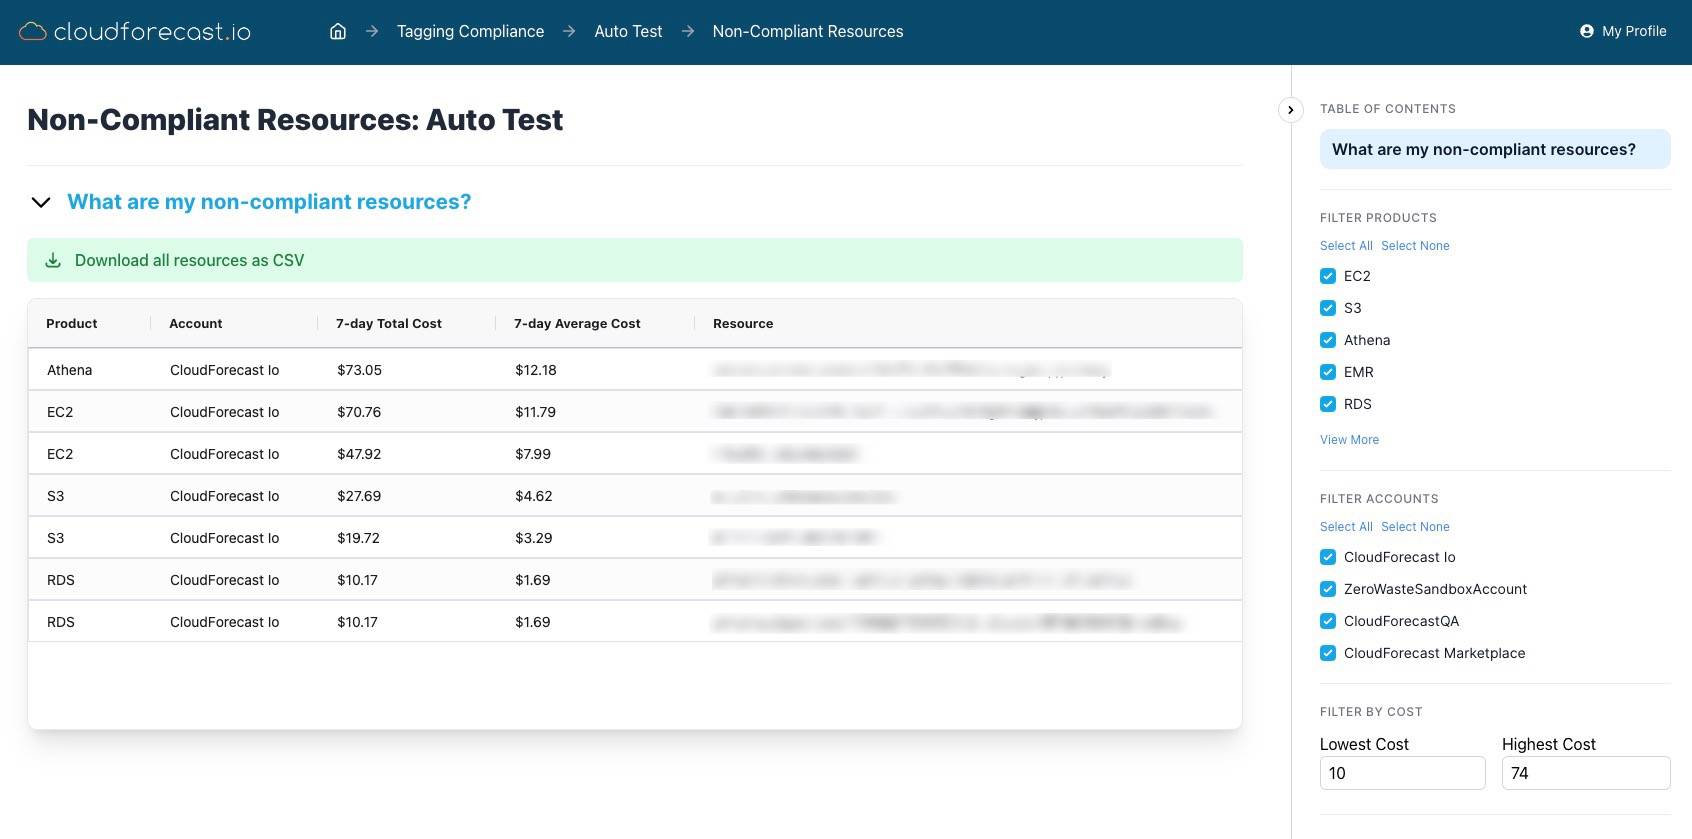Uncheck CloudForecast Io account filter
The image size is (1692, 839).
(1328, 557)
